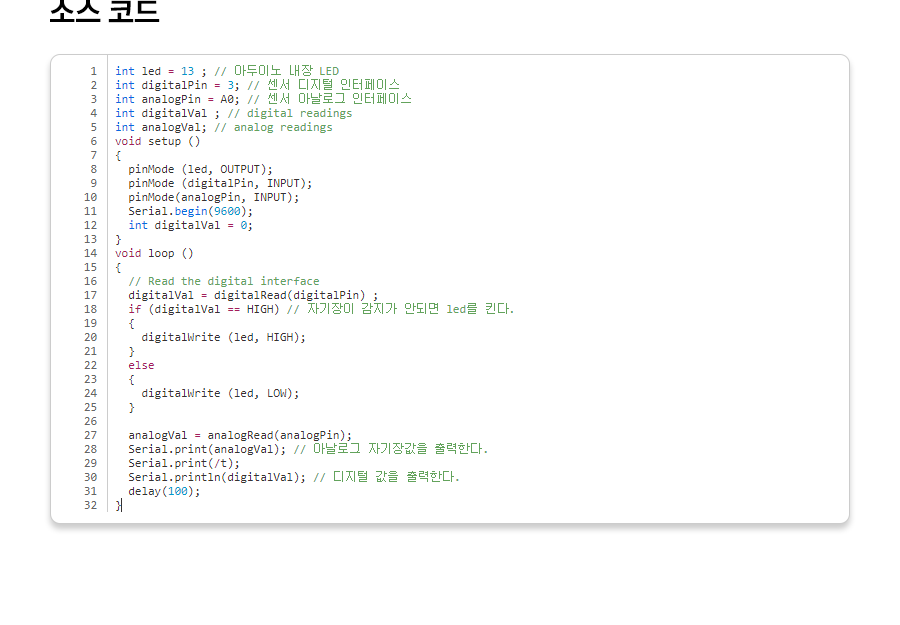Place cursor on 'int led = 13' line
The width and height of the screenshot is (900, 625).
click(160, 71)
